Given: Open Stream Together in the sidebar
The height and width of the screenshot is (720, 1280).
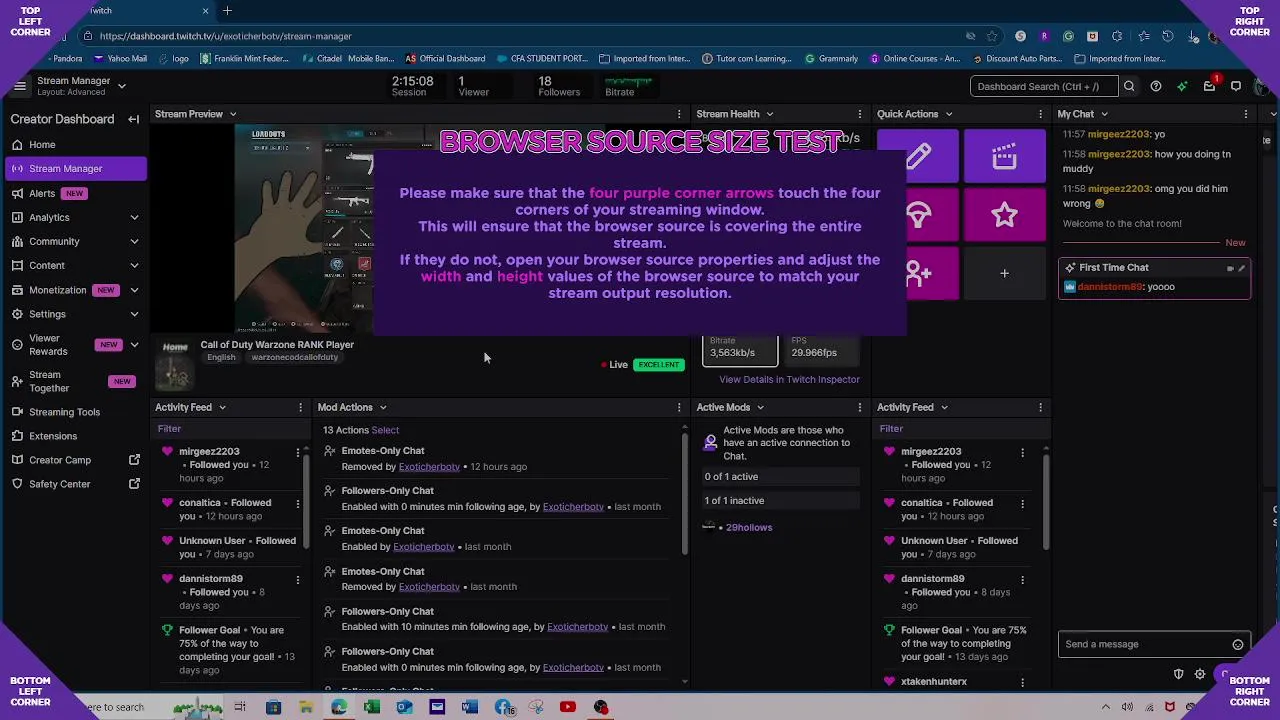Looking at the screenshot, I should (75, 381).
